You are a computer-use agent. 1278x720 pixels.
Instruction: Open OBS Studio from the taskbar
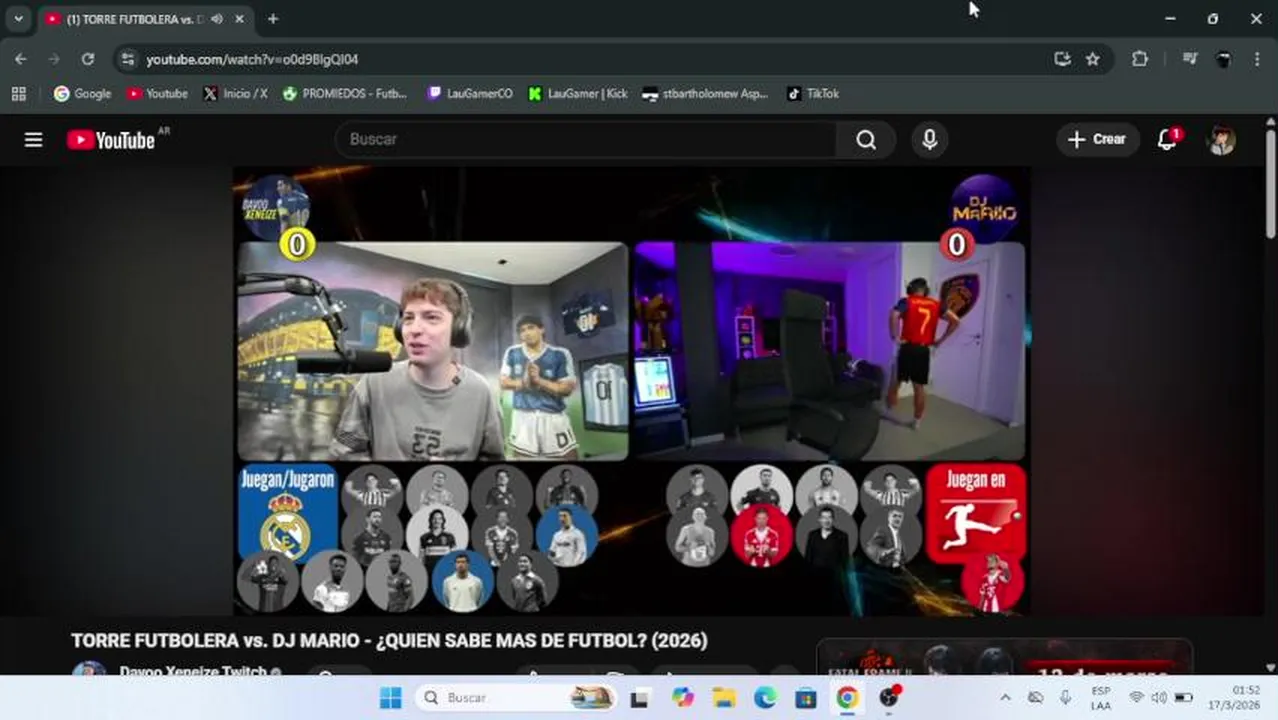pos(889,698)
